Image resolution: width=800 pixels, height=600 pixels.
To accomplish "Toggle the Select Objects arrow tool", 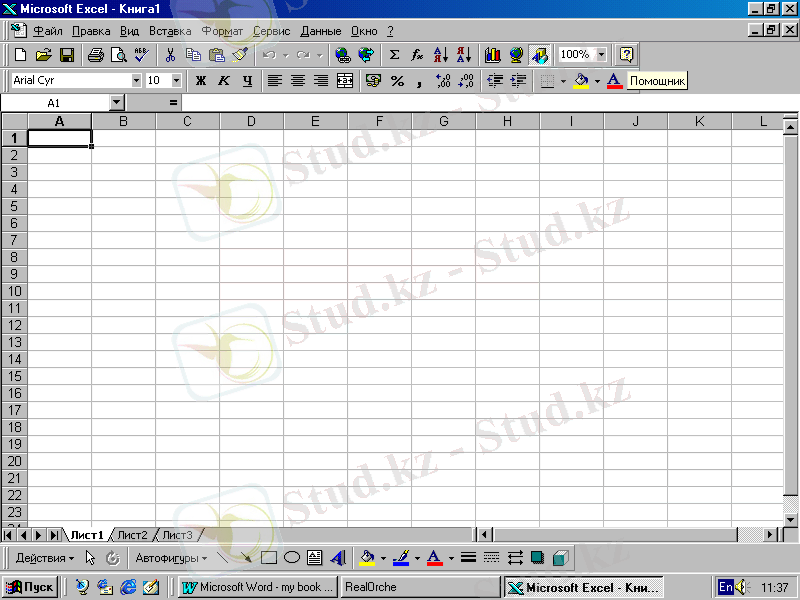I will pyautogui.click(x=90, y=558).
